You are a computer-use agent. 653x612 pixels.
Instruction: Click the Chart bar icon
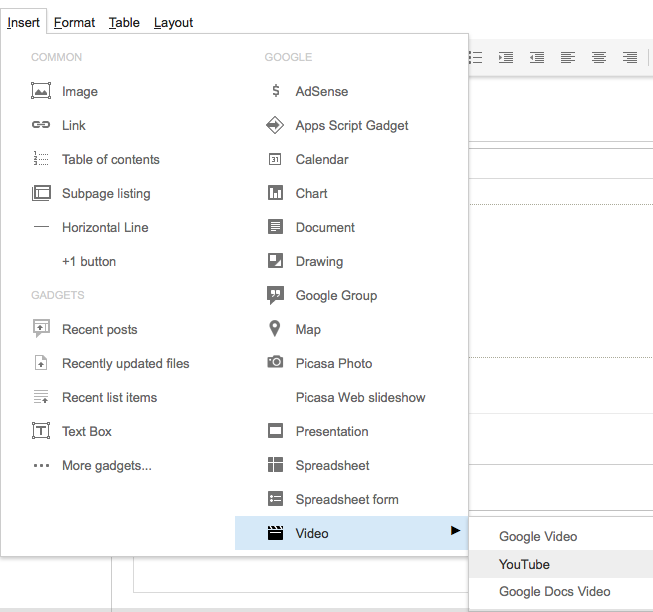click(275, 193)
